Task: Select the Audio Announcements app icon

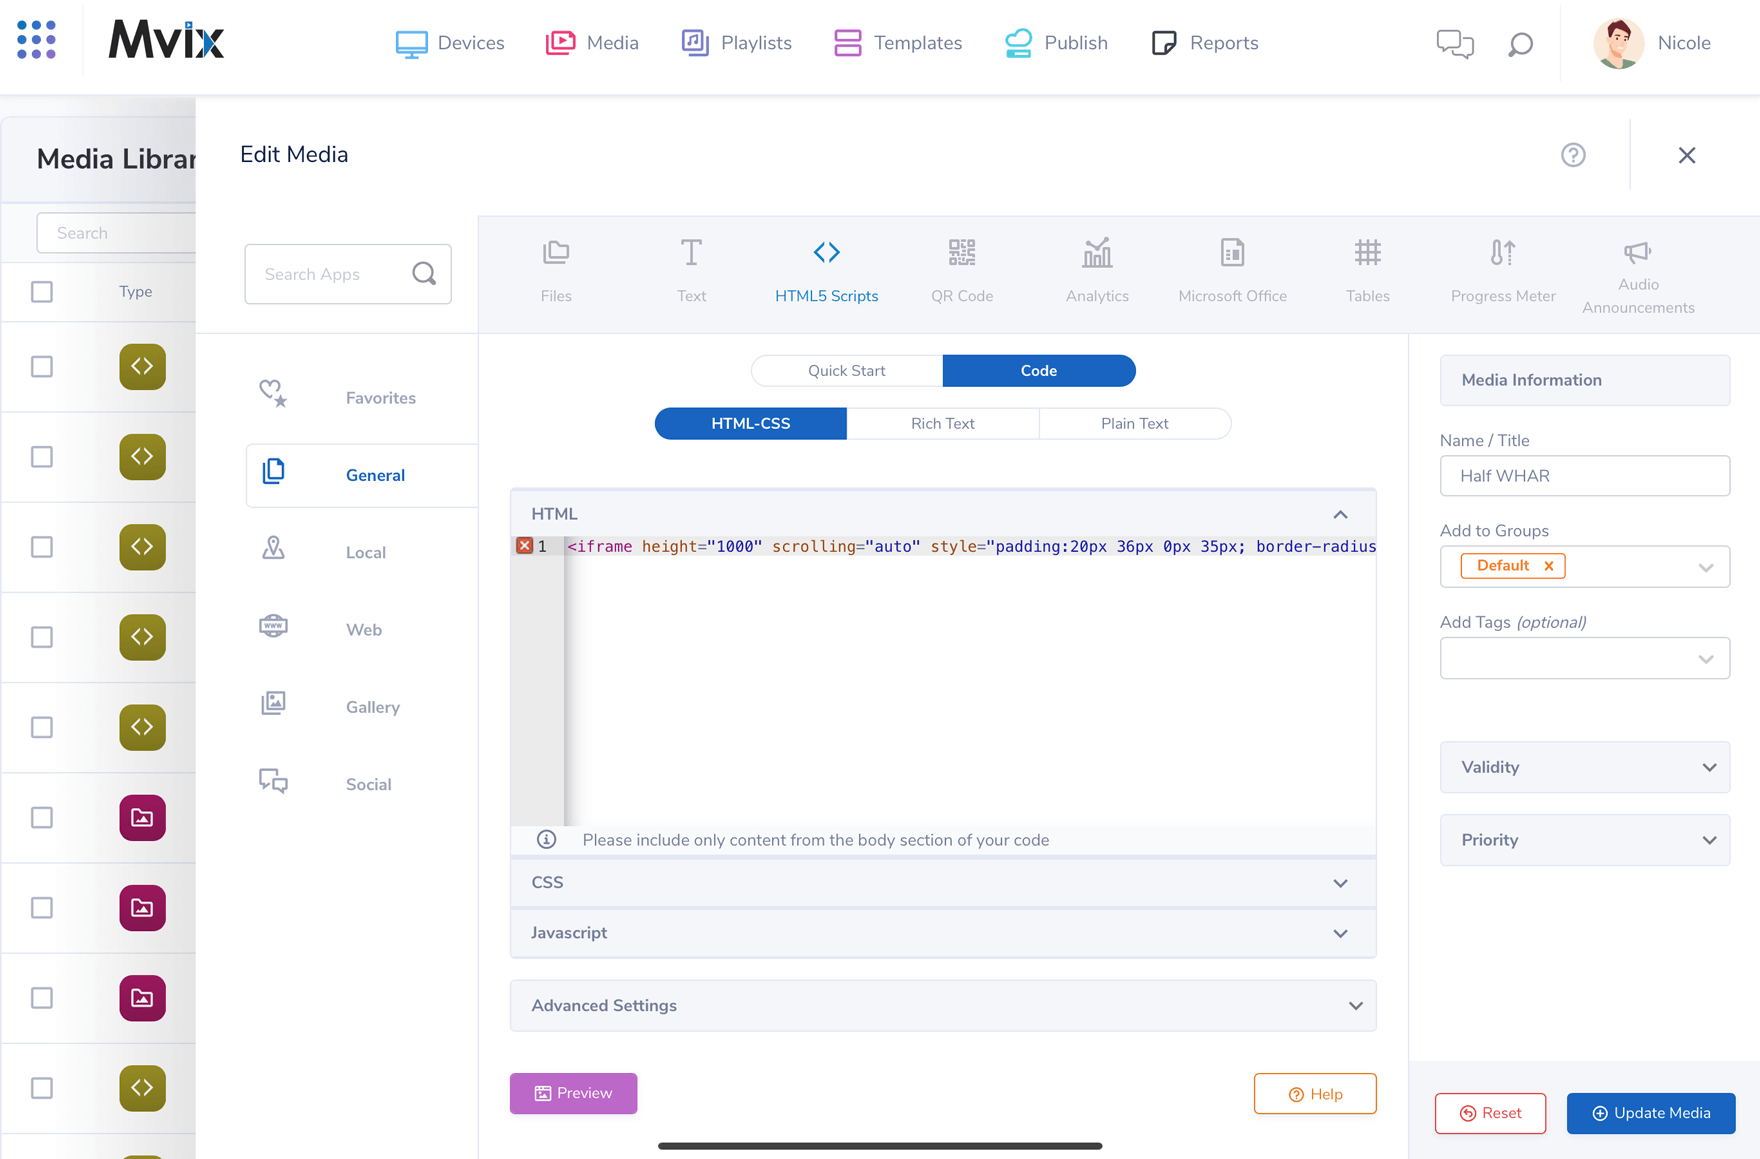Action: tap(1637, 252)
